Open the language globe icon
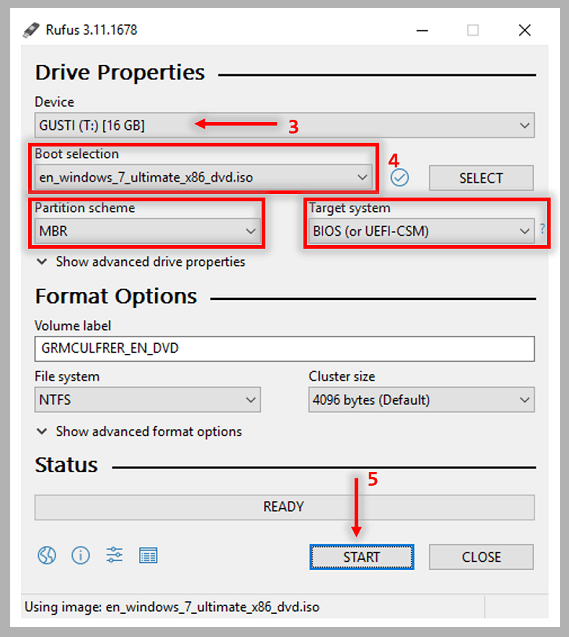Screen dimensions: 569x637 point(47,555)
